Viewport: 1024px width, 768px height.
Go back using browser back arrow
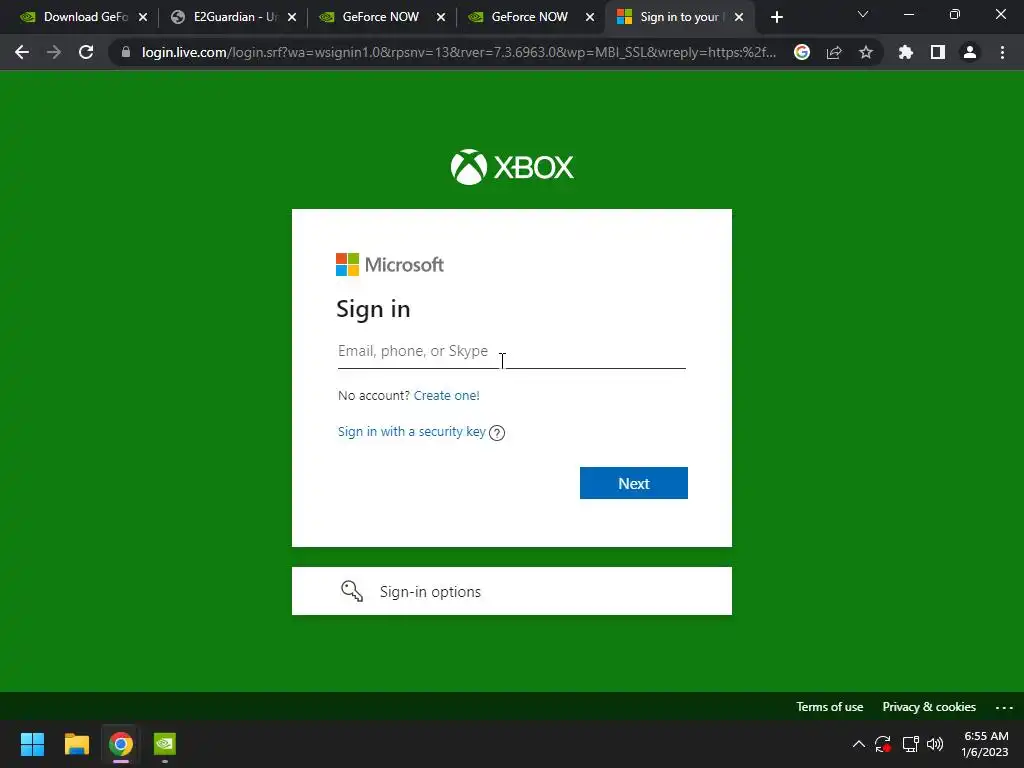point(22,52)
